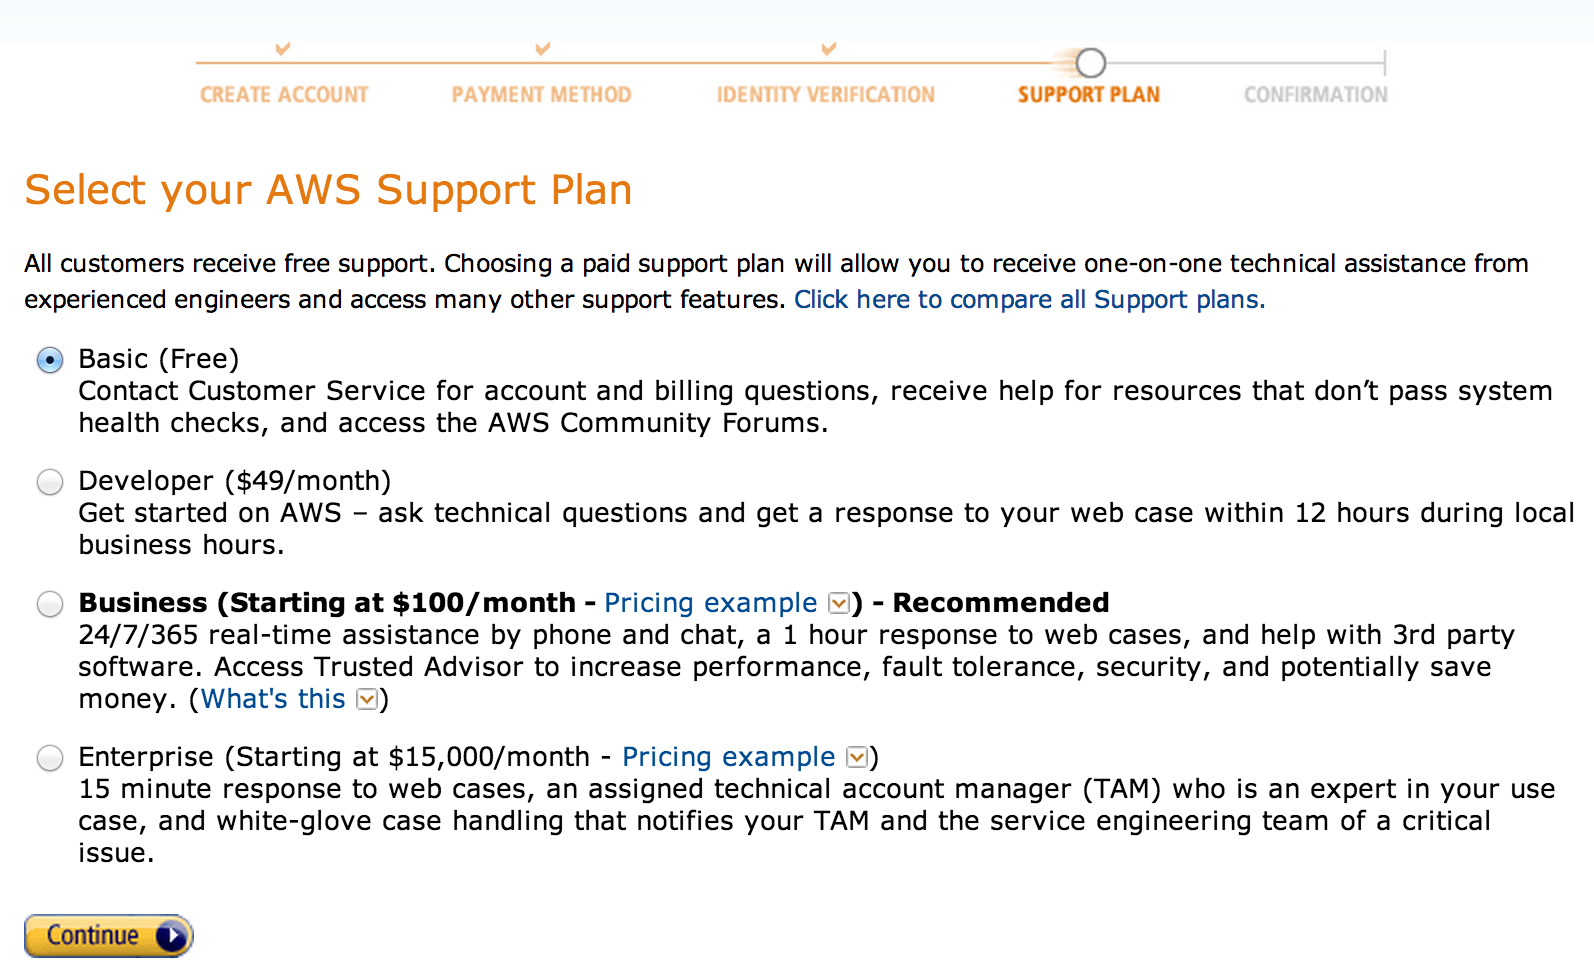Viewport: 1594px width, 966px height.
Task: Click the Support Plan progress circle marker
Action: pyautogui.click(x=1091, y=63)
